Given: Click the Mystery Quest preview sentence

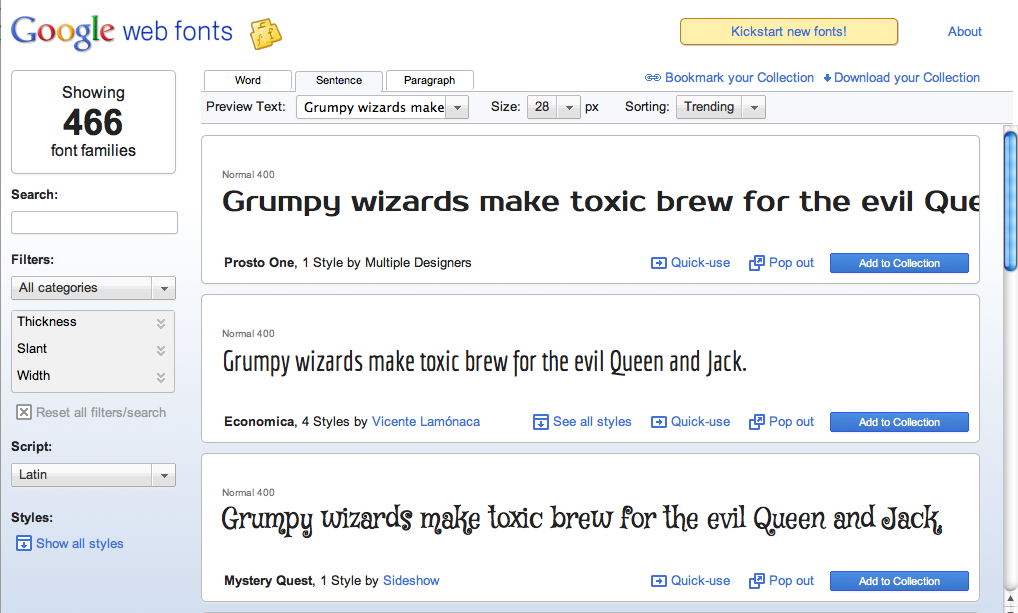Looking at the screenshot, I should coord(582,520).
